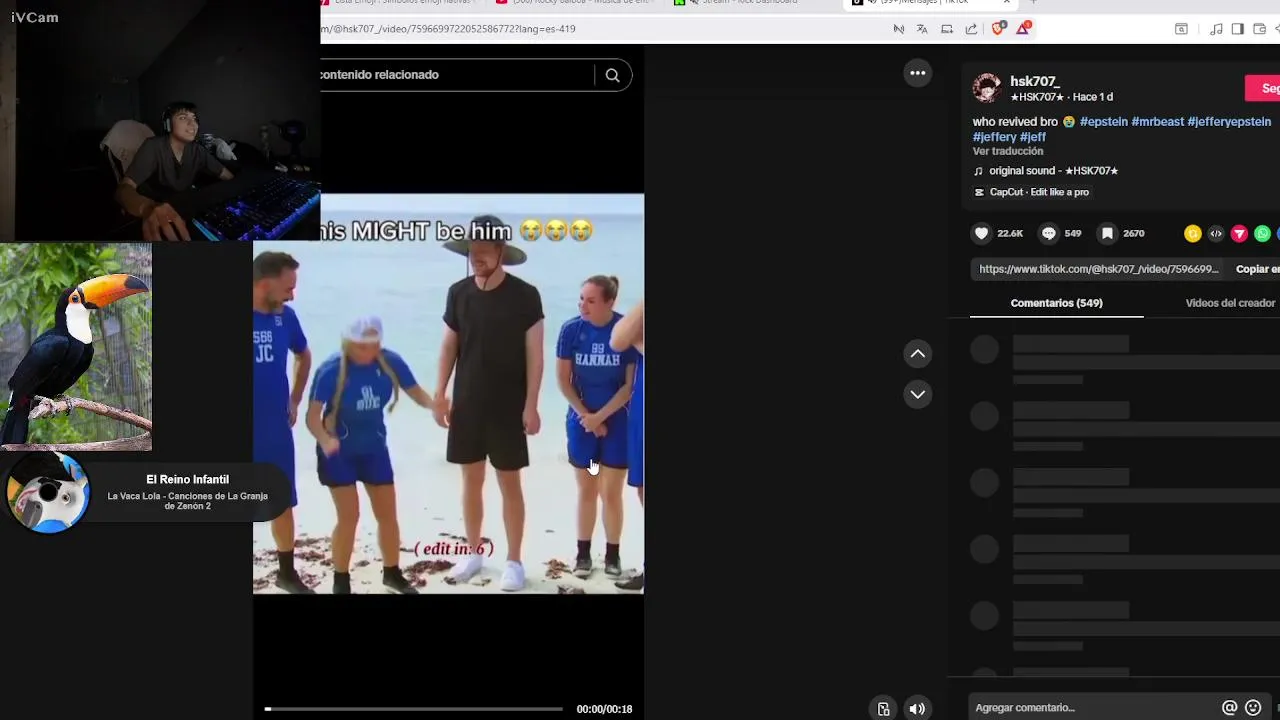The image size is (1280, 720).
Task: Toggle the video mute speaker icon
Action: click(x=917, y=709)
